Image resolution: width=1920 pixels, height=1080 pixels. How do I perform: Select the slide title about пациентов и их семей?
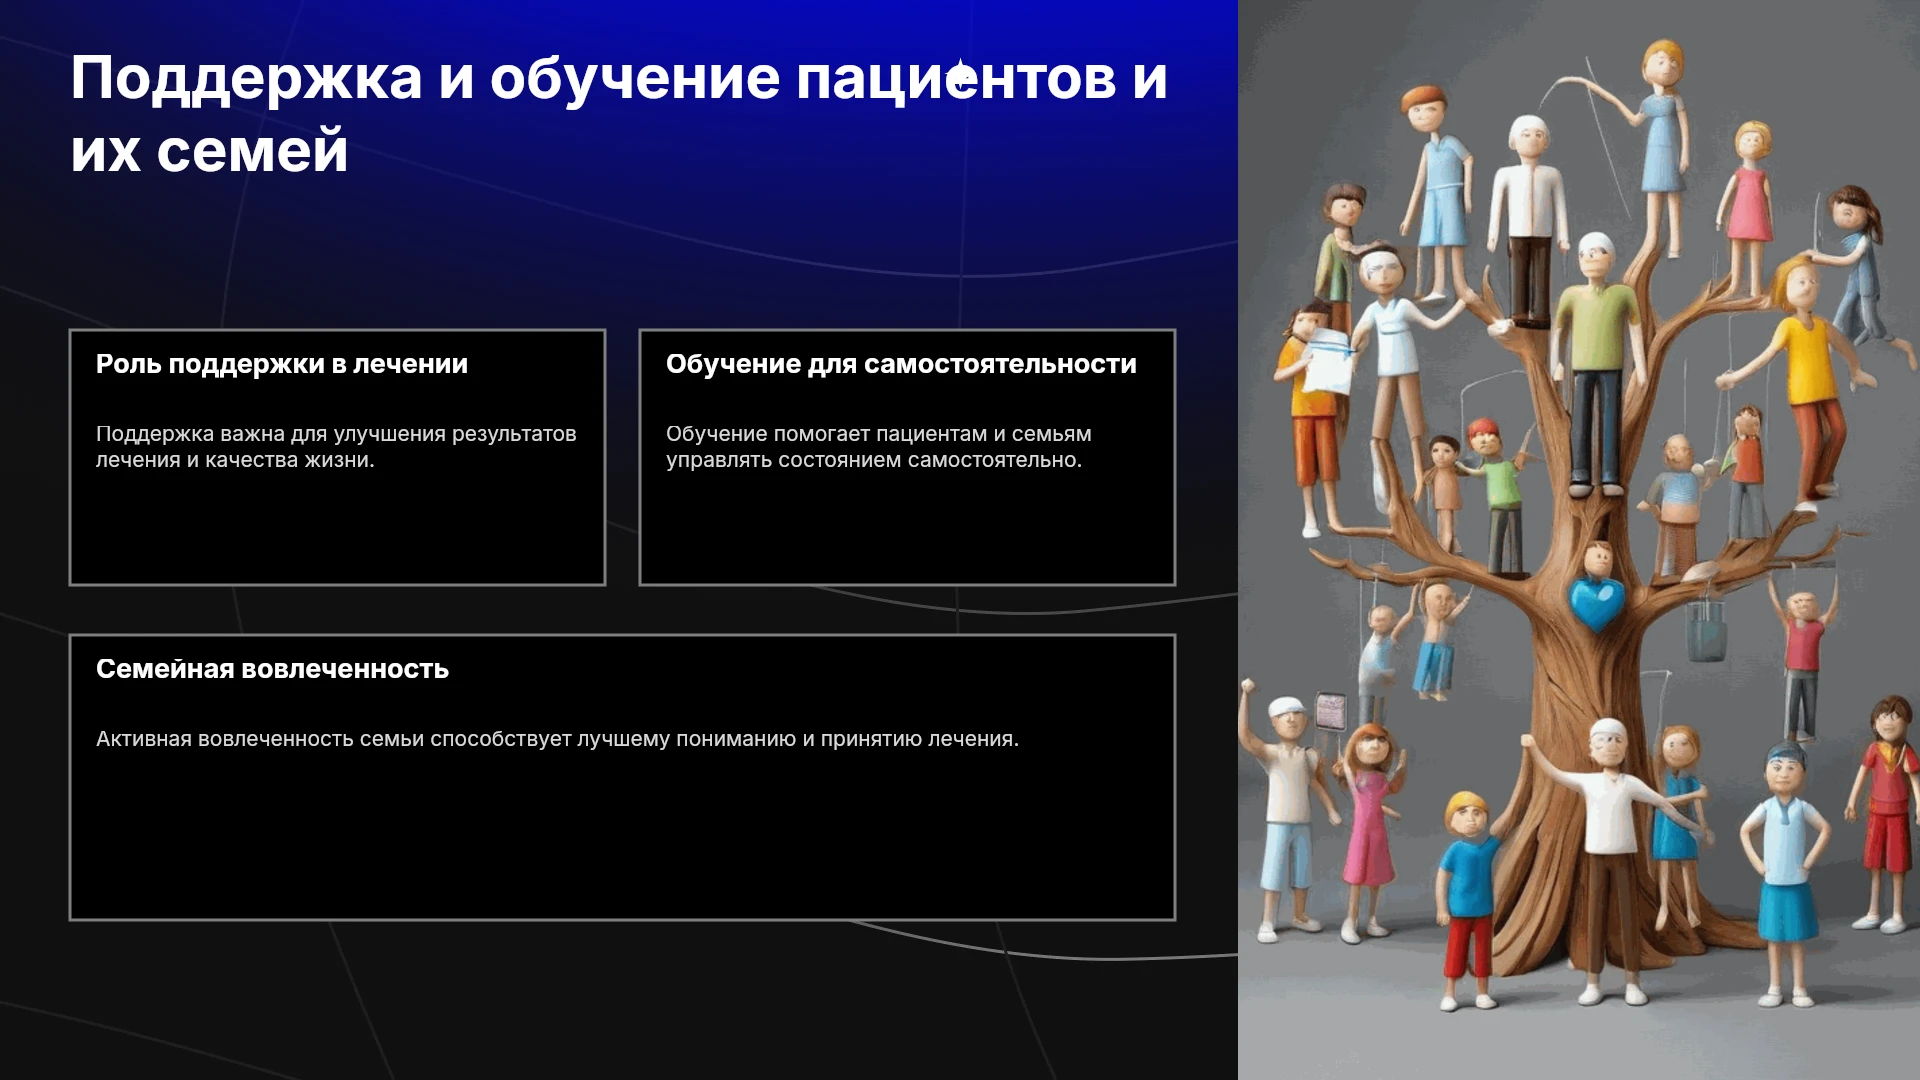(x=619, y=114)
